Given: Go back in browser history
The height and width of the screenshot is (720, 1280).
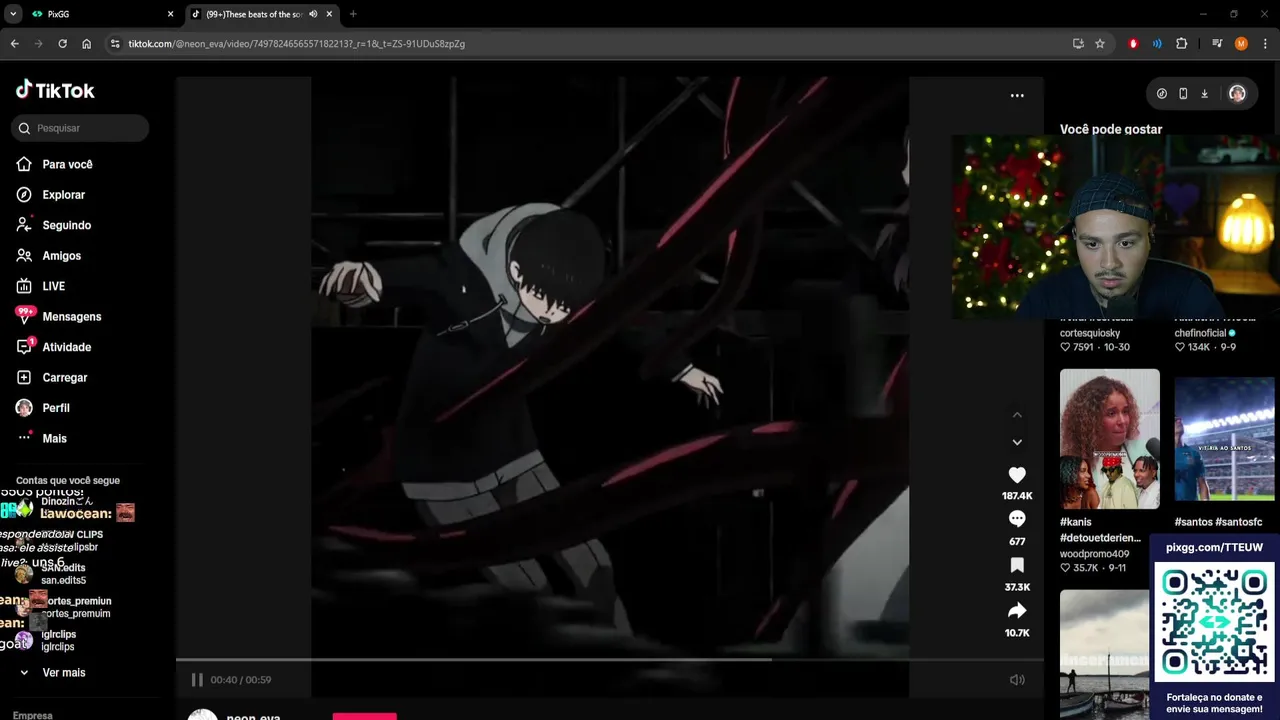Looking at the screenshot, I should pos(14,44).
